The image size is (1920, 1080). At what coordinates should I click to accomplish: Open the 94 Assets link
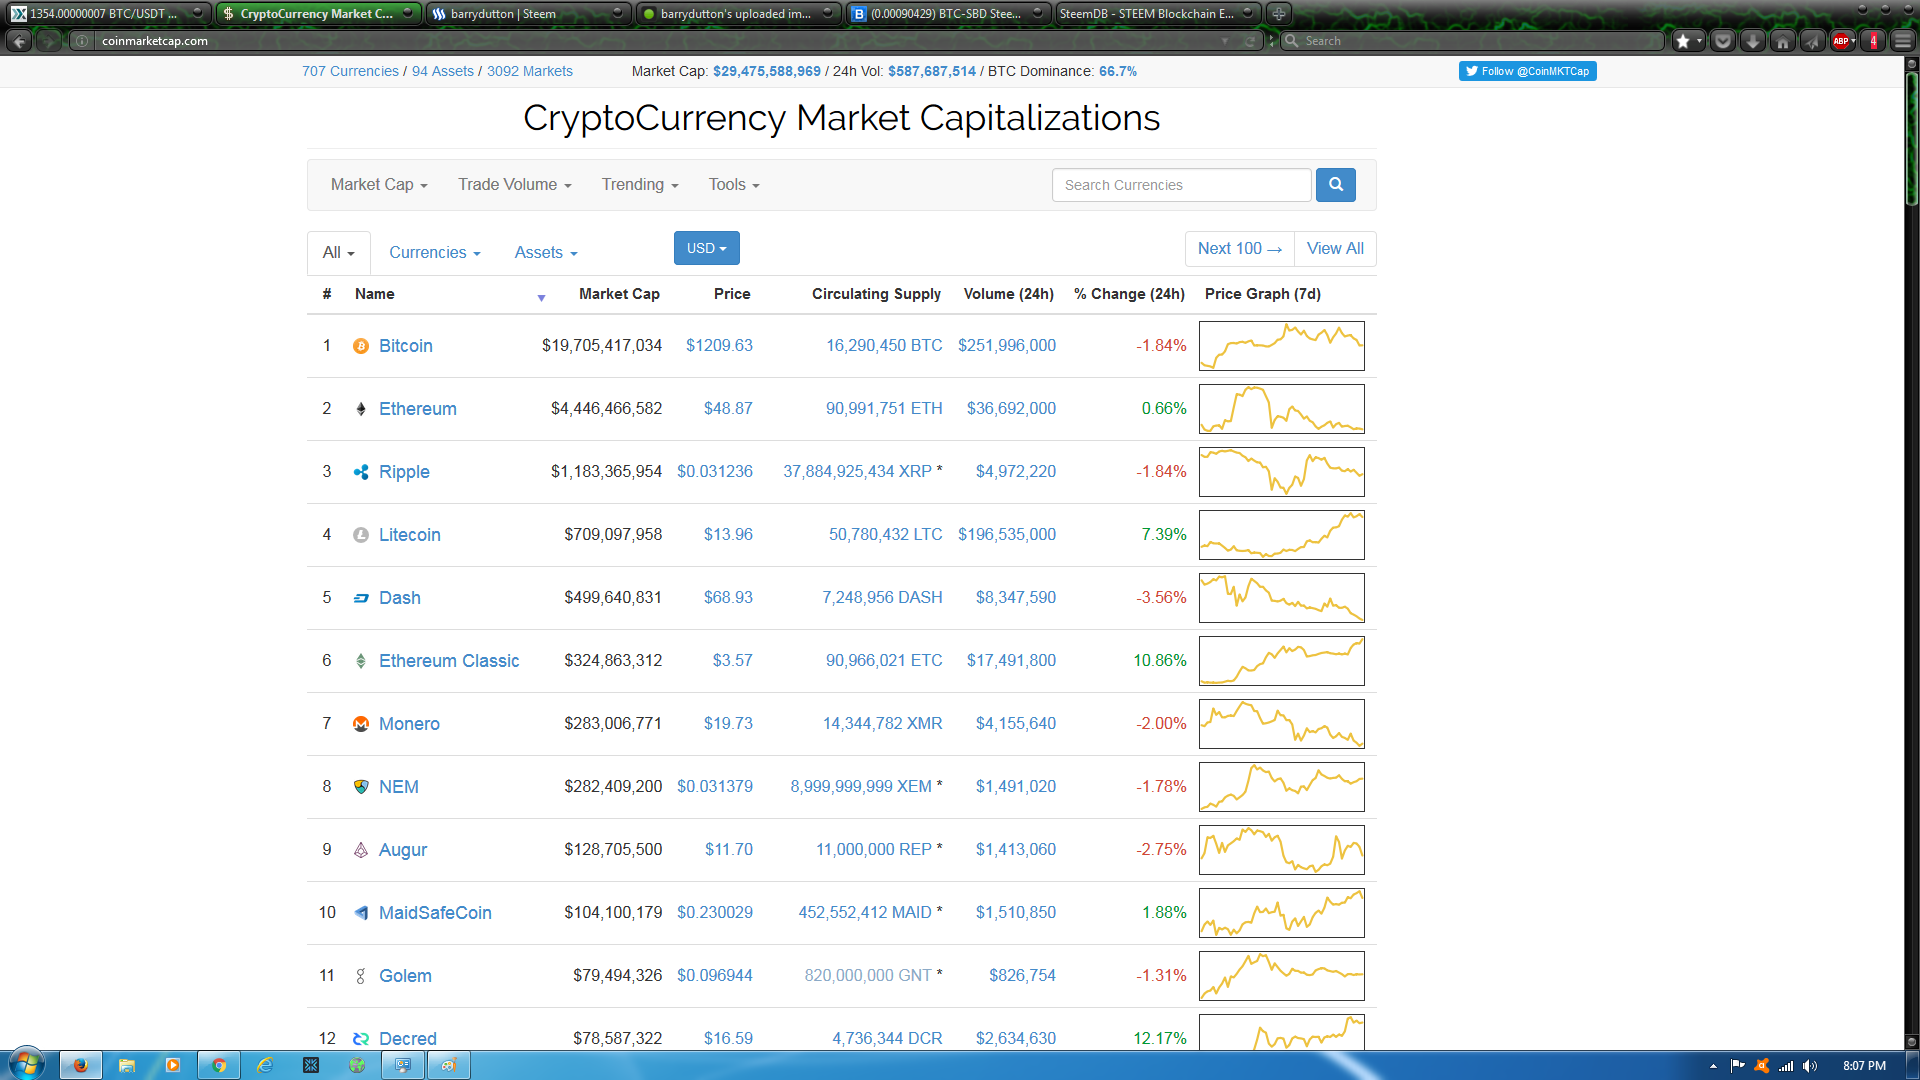[443, 71]
